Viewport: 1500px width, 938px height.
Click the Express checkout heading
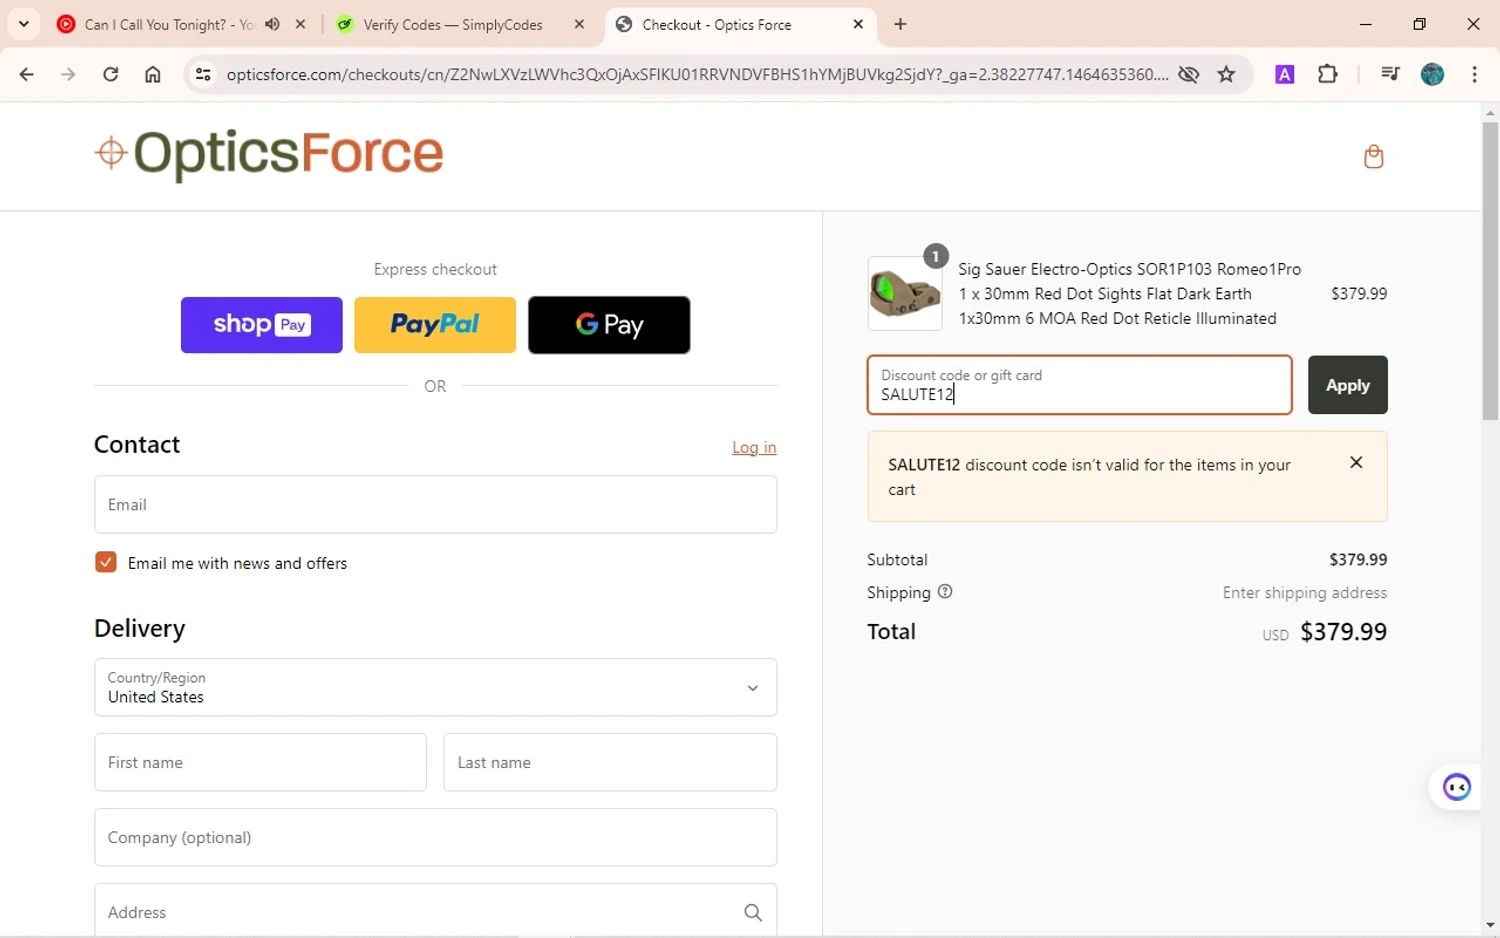(435, 269)
